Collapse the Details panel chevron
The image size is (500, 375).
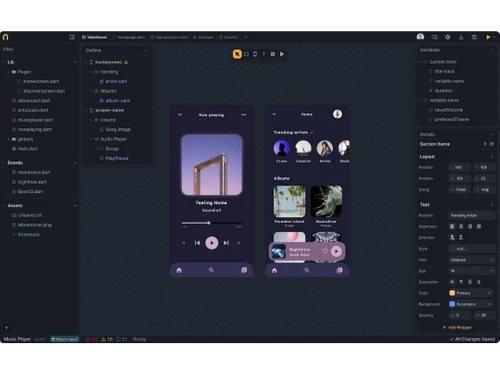[491, 134]
